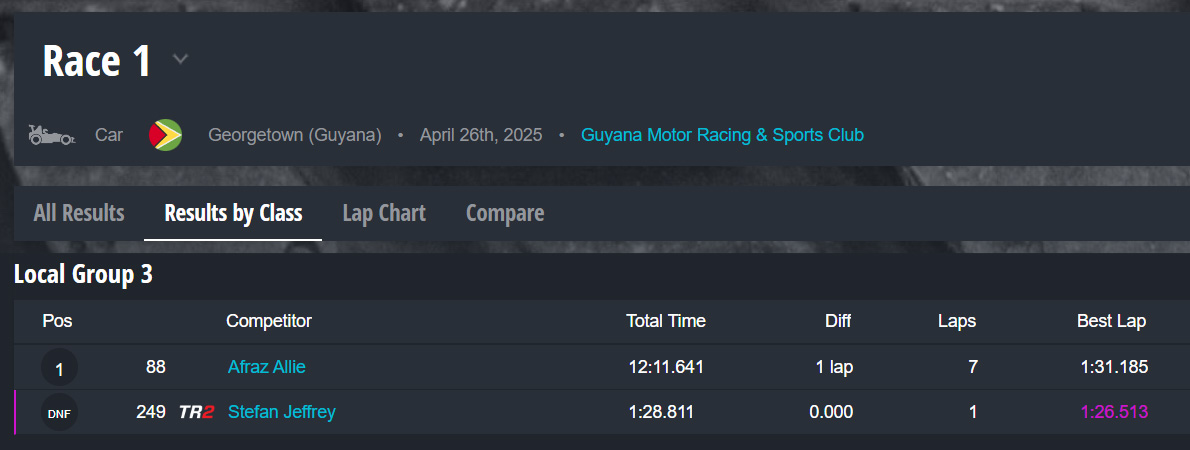Screen dimensions: 1190x450
Task: Open Stefan Jeffrey competitor profile
Action: (281, 412)
